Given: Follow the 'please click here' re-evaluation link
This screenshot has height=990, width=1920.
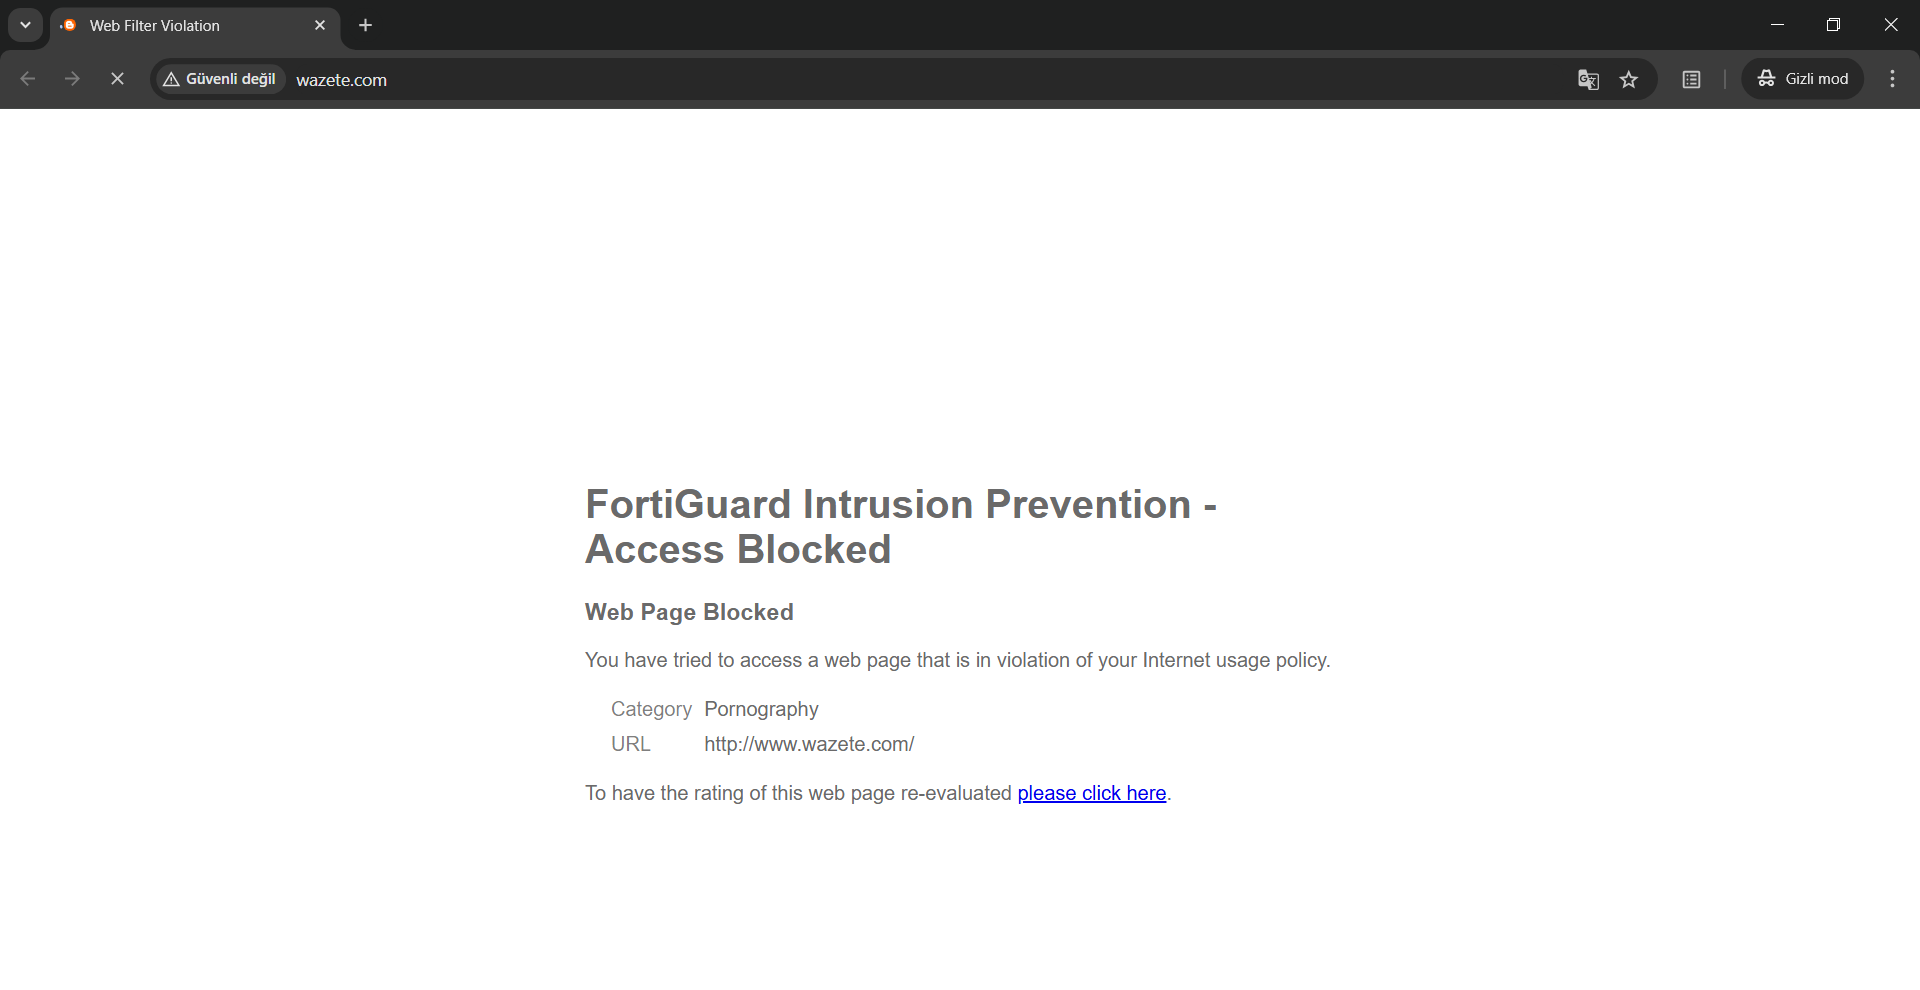Looking at the screenshot, I should click(x=1092, y=793).
